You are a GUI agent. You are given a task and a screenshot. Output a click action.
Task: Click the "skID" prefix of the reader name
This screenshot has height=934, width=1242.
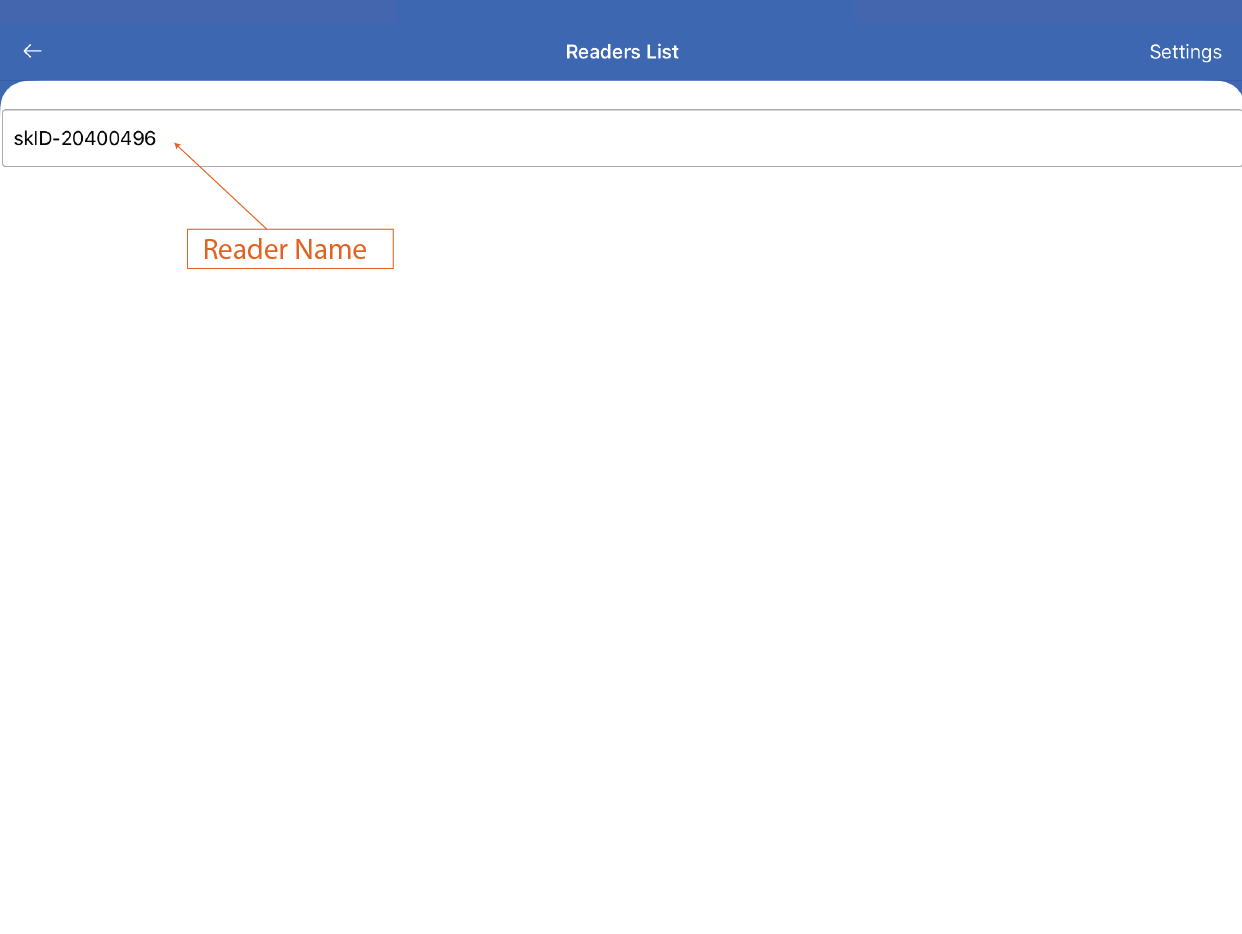pos(34,139)
